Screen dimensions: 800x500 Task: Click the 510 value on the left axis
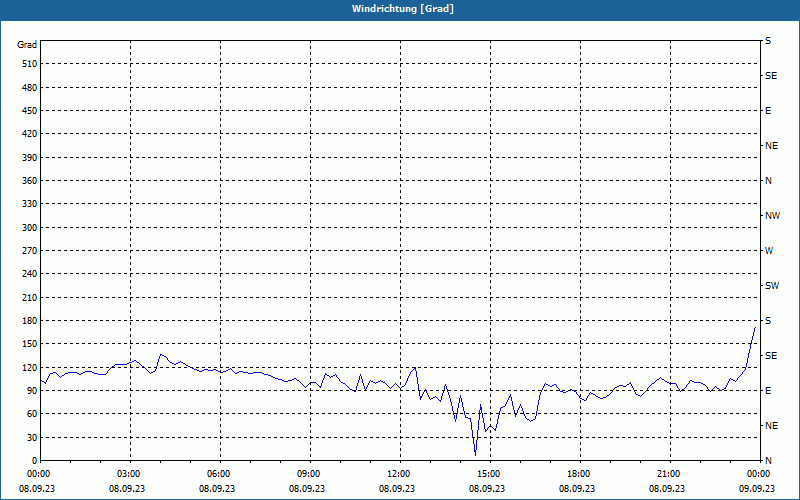point(30,64)
